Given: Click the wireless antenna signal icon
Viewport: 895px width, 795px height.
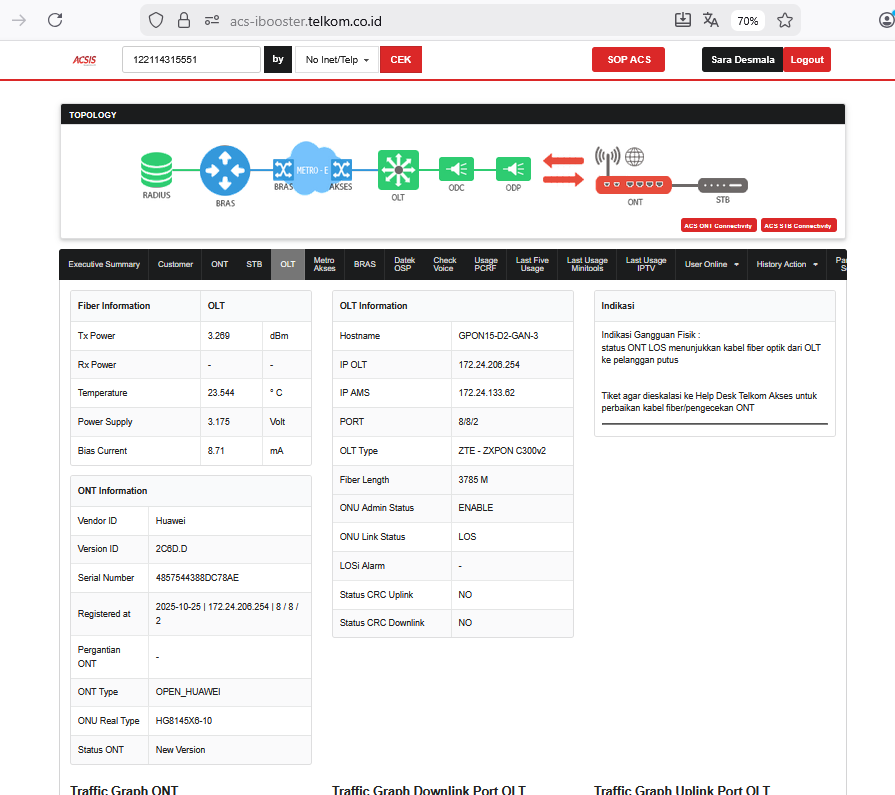Looking at the screenshot, I should pos(607,159).
